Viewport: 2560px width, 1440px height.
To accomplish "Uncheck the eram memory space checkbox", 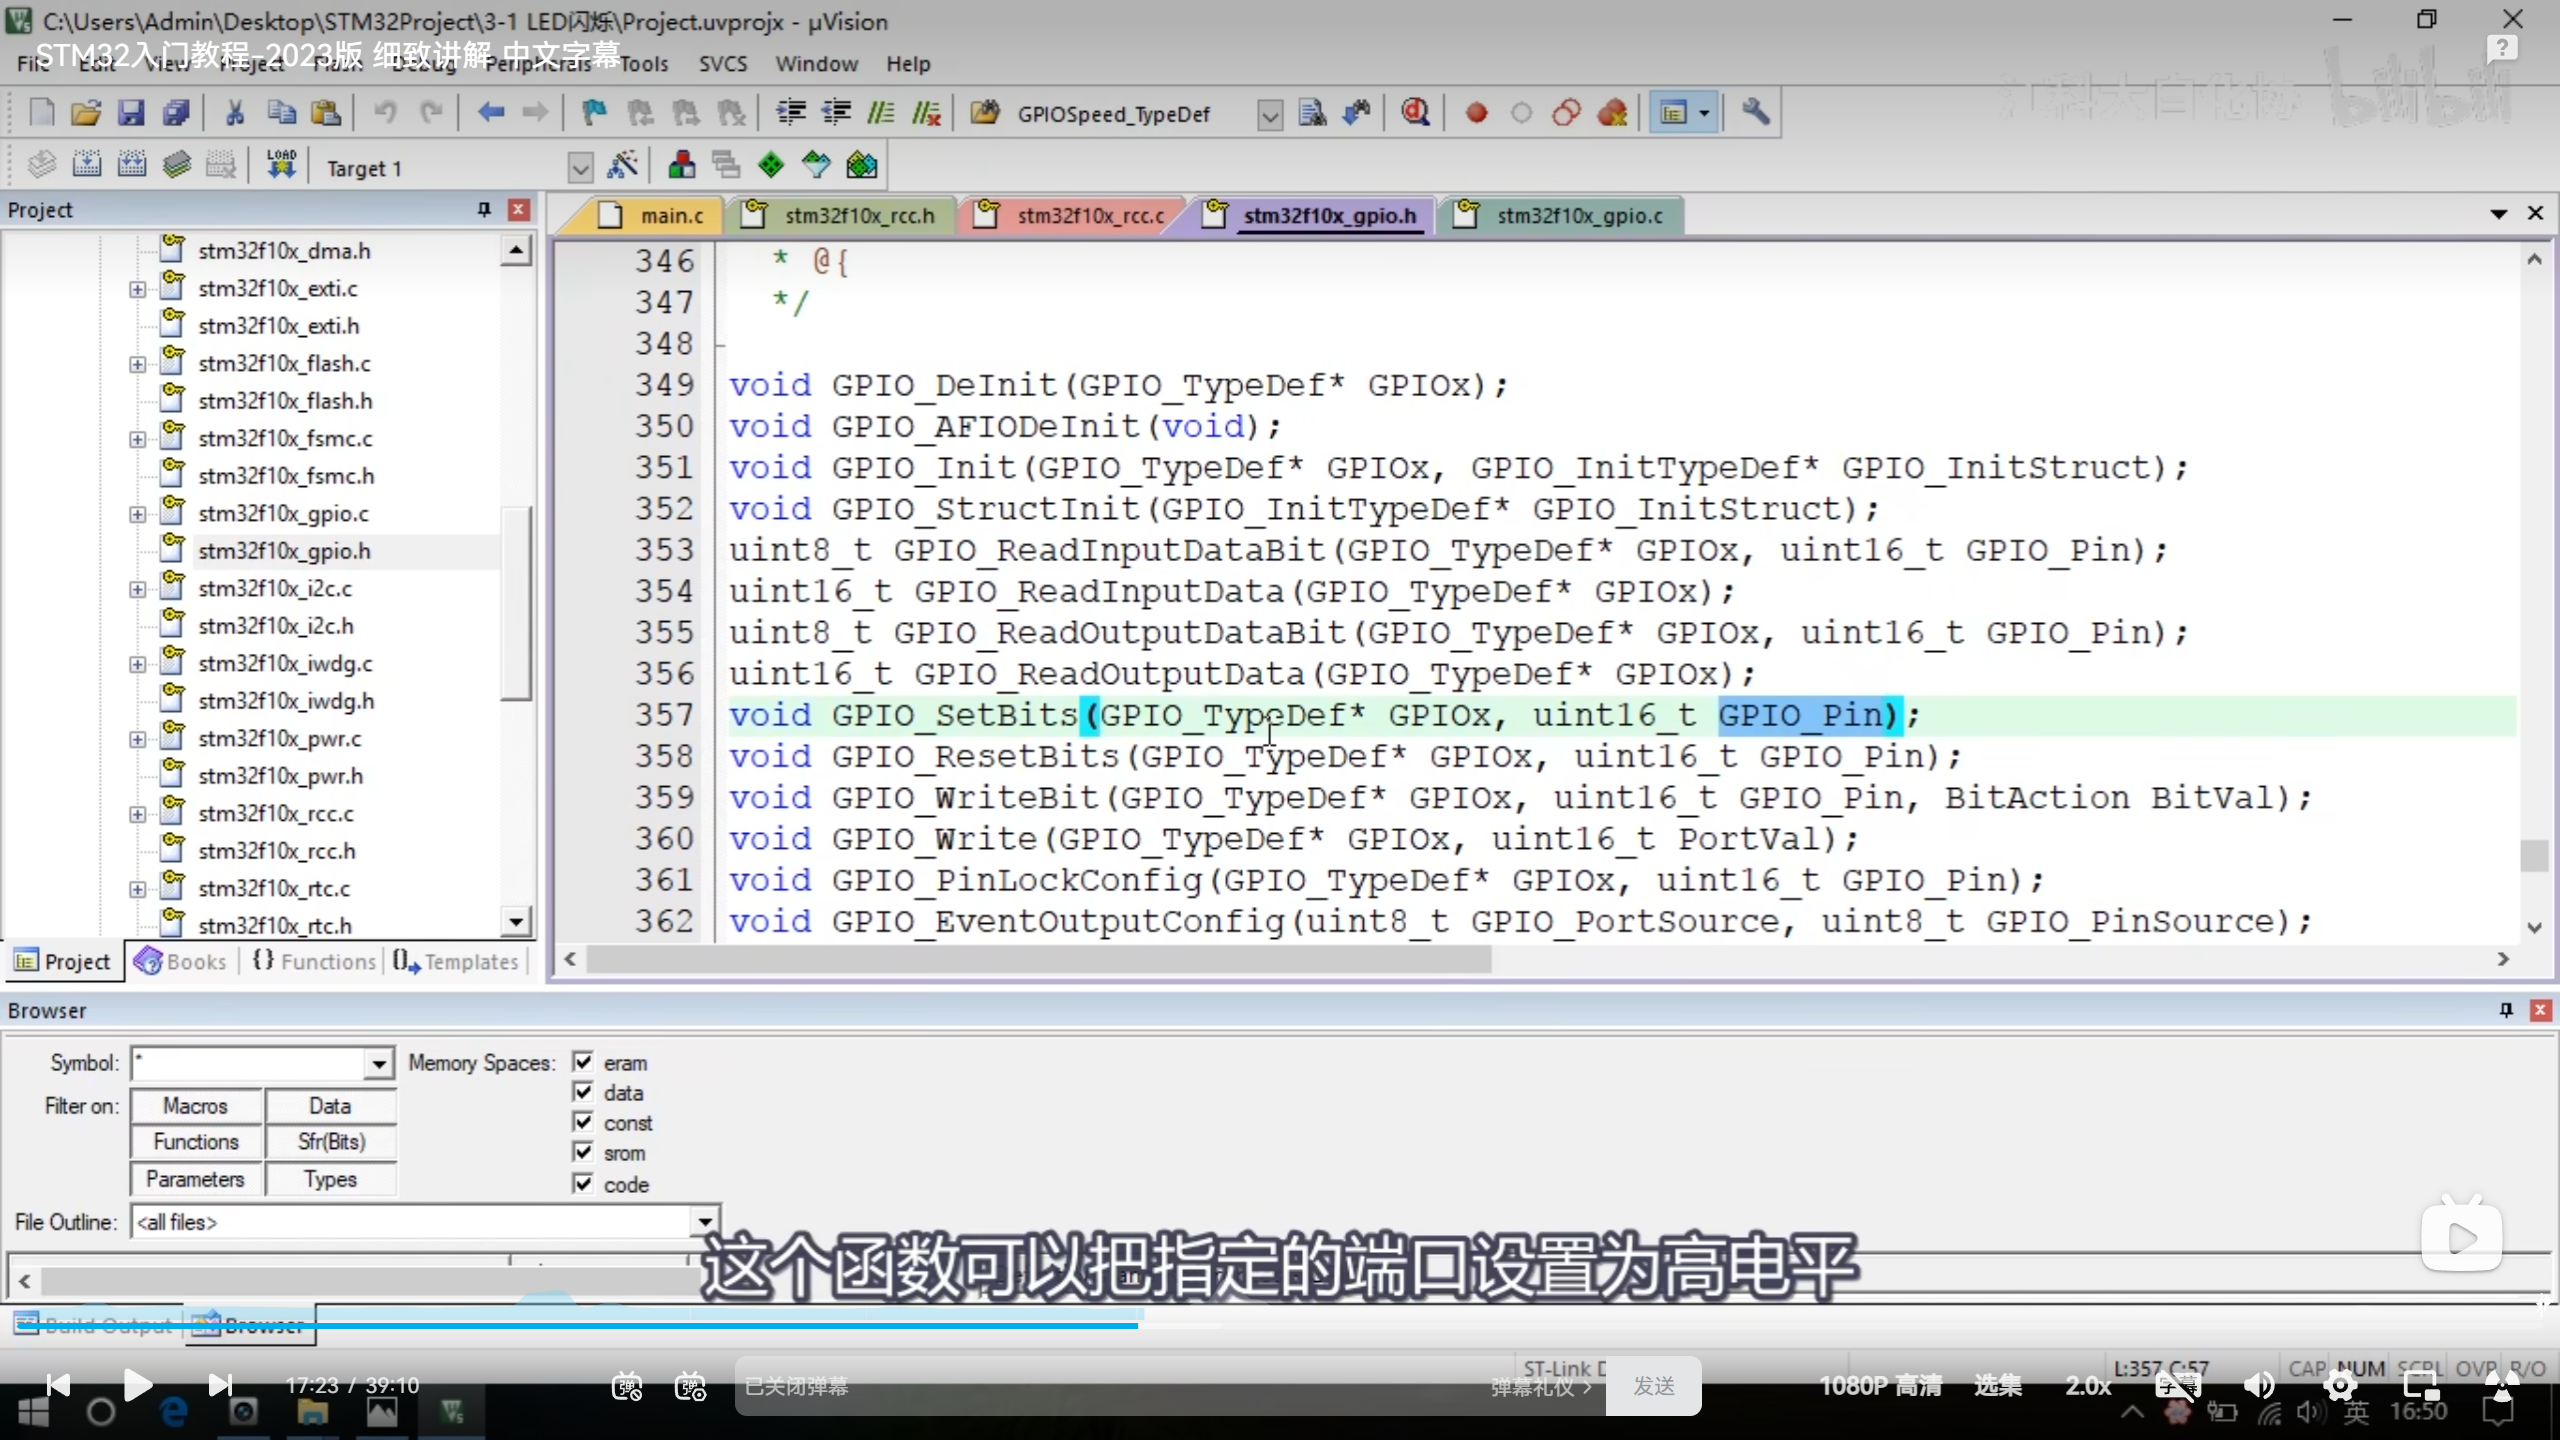I will click(x=583, y=1062).
